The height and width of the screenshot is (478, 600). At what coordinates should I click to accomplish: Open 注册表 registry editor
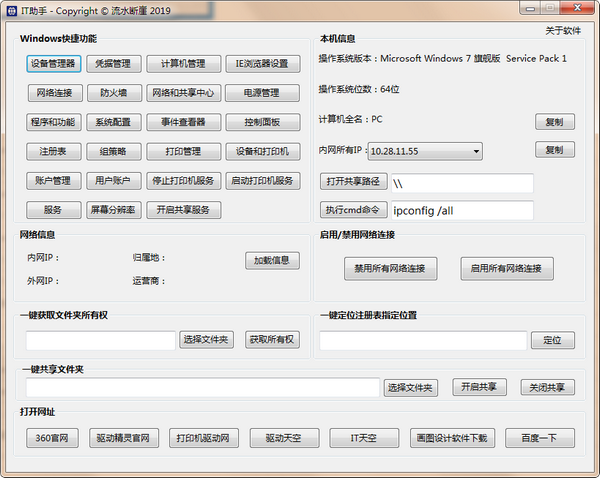click(x=53, y=152)
